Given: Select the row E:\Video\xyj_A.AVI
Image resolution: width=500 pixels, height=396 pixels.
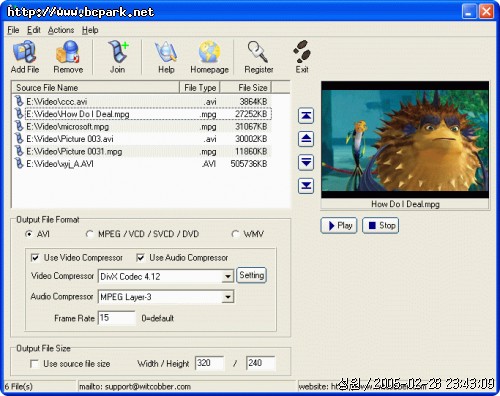Looking at the screenshot, I should pyautogui.click(x=142, y=164).
